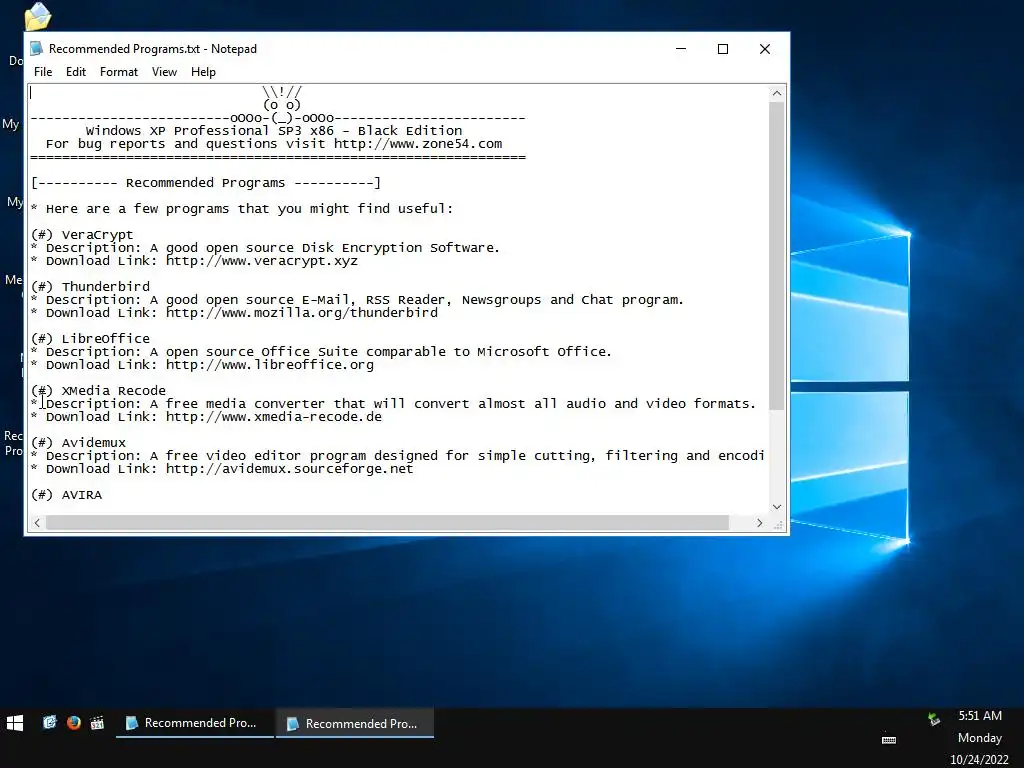Click the www.libreoffice.org link text
This screenshot has height=768, width=1024.
pos(270,365)
